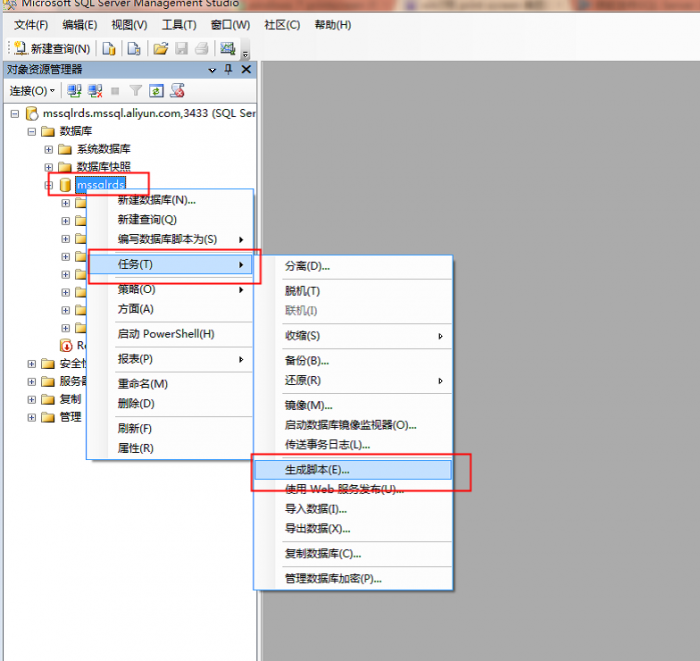Expand the 安全性 folder node
Viewport: 700px width, 661px height.
(32, 364)
